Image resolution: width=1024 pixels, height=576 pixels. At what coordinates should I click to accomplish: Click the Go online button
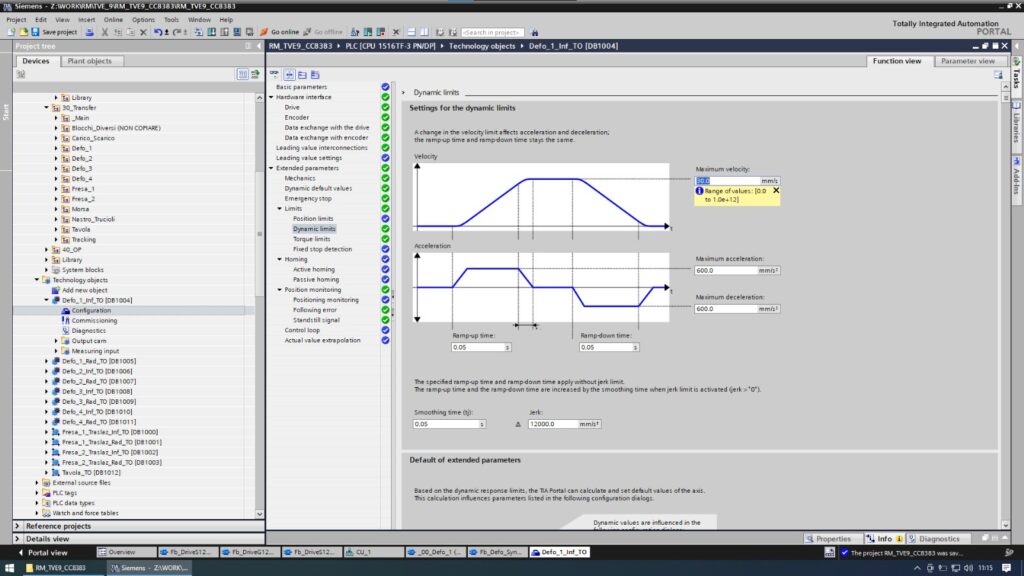pos(280,32)
